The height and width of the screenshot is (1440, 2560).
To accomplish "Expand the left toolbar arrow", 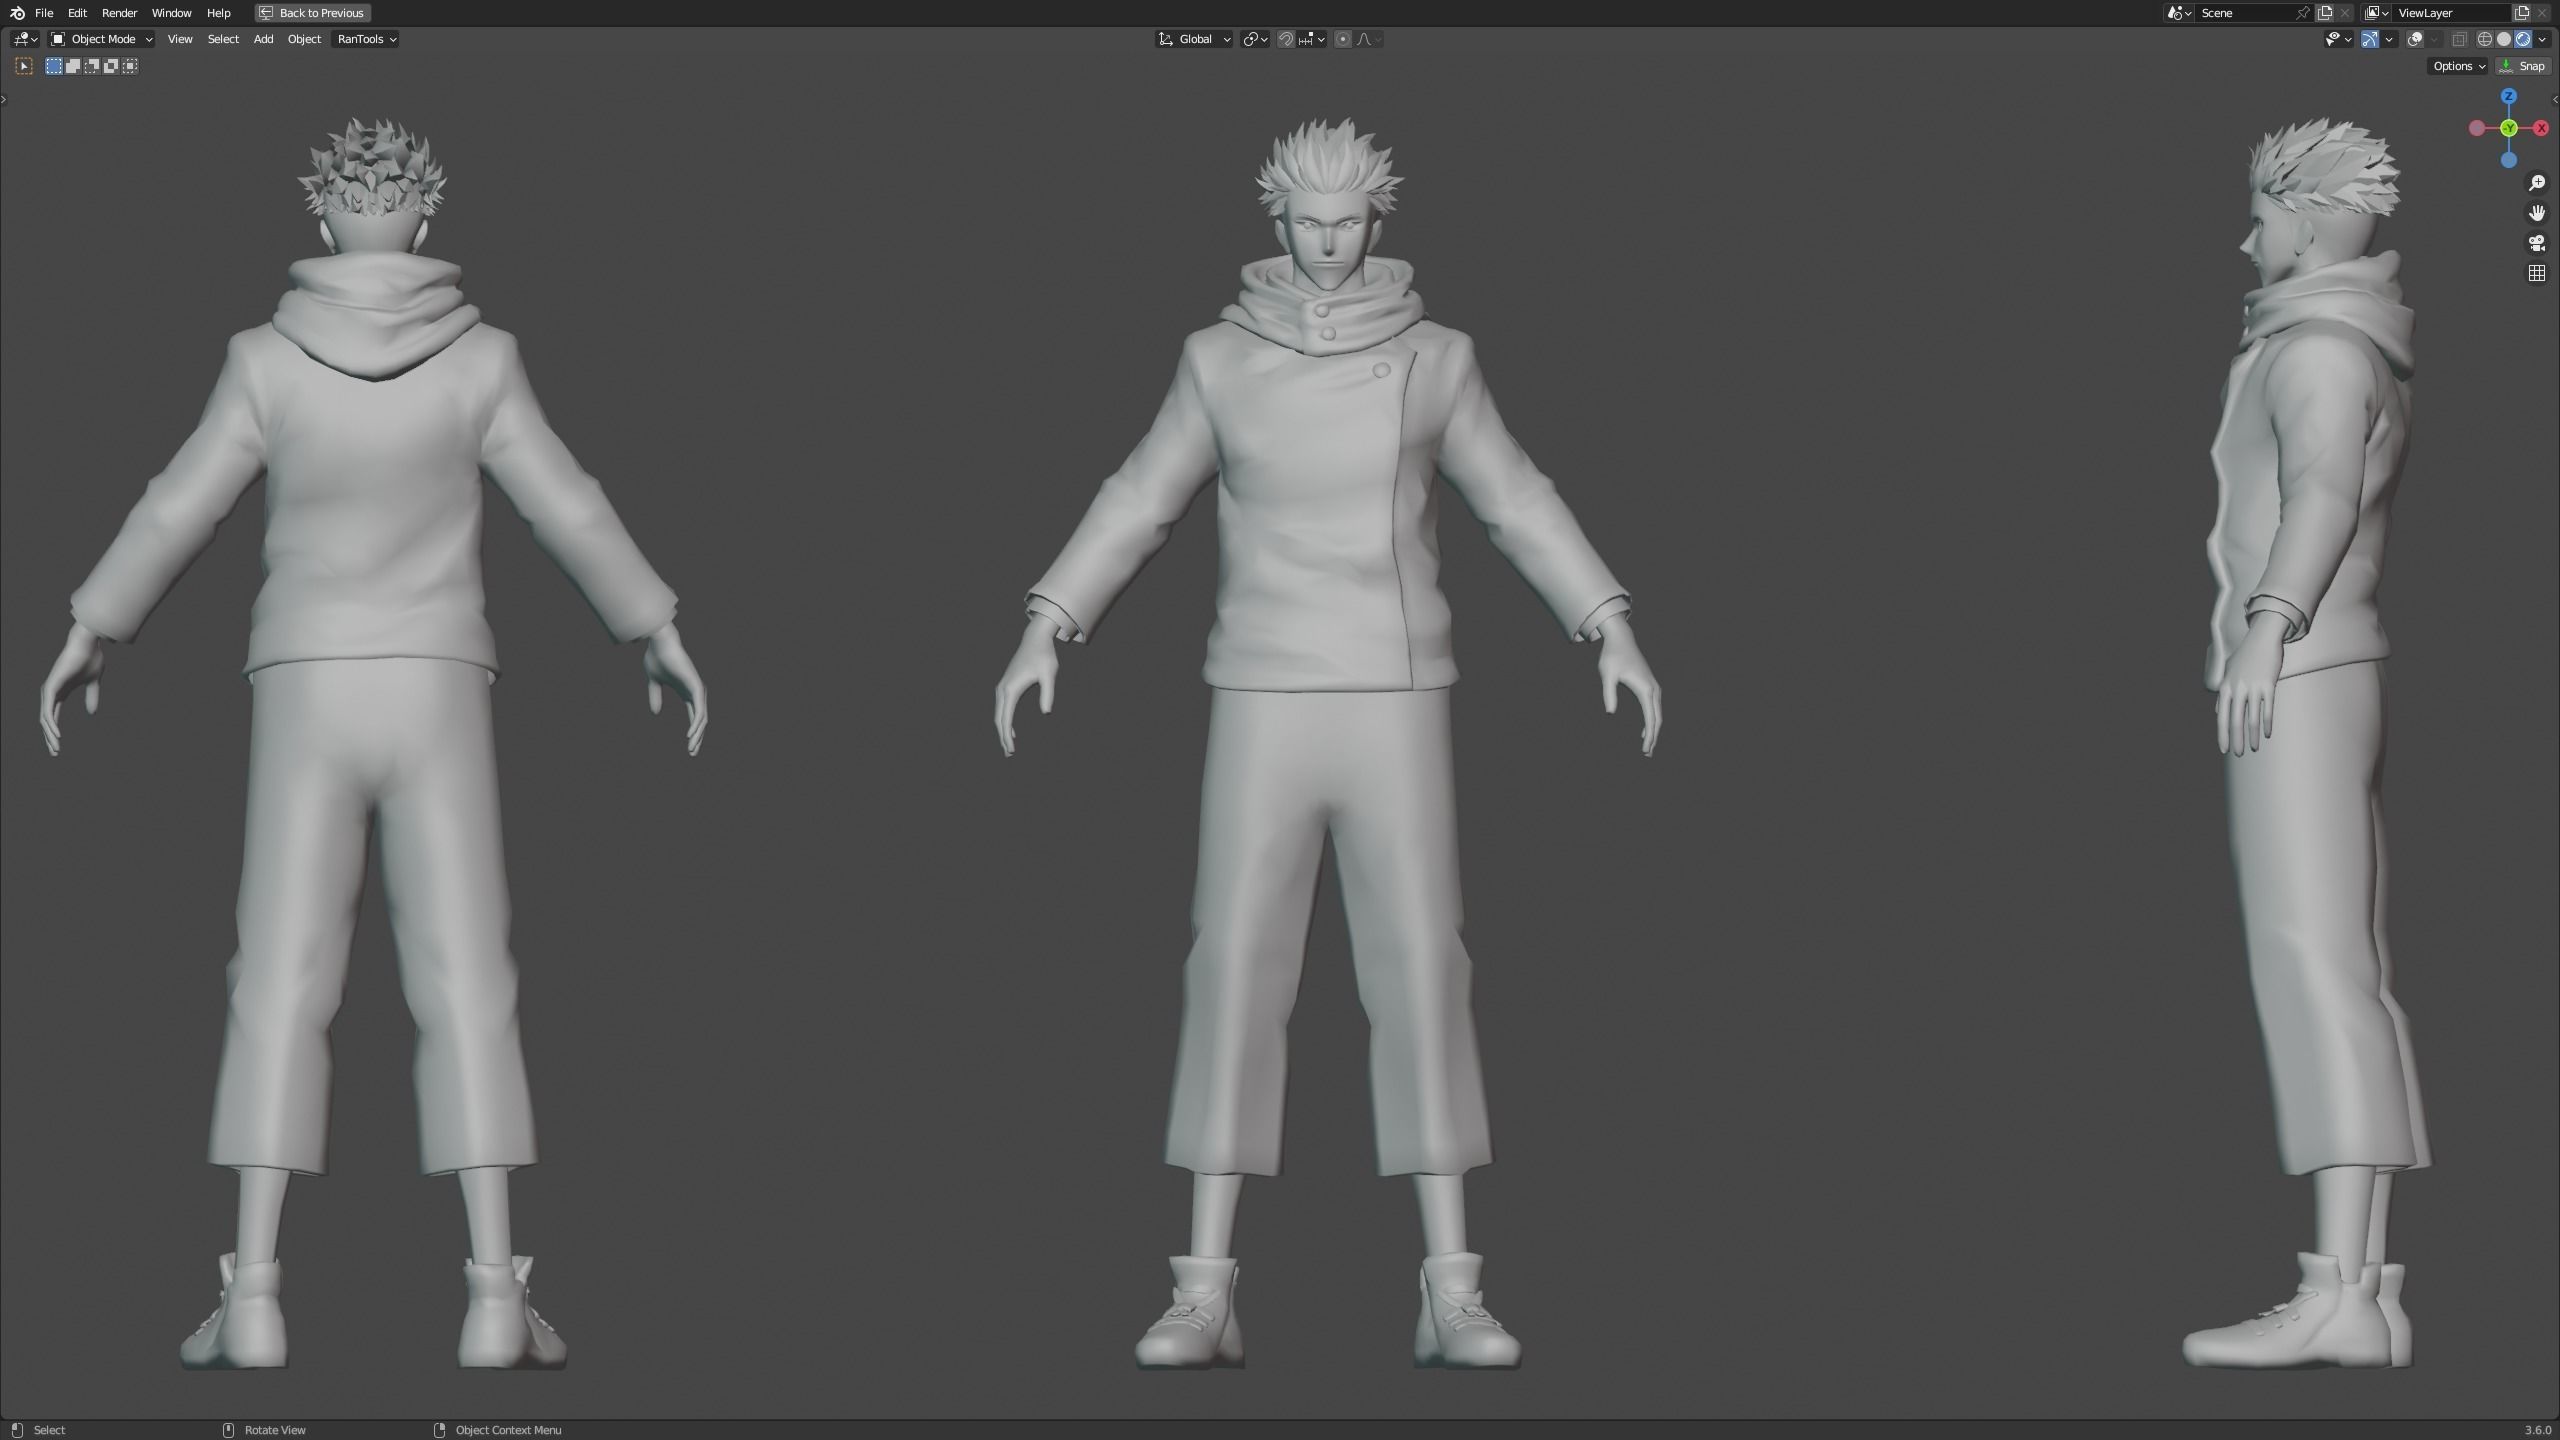I will click(4, 99).
